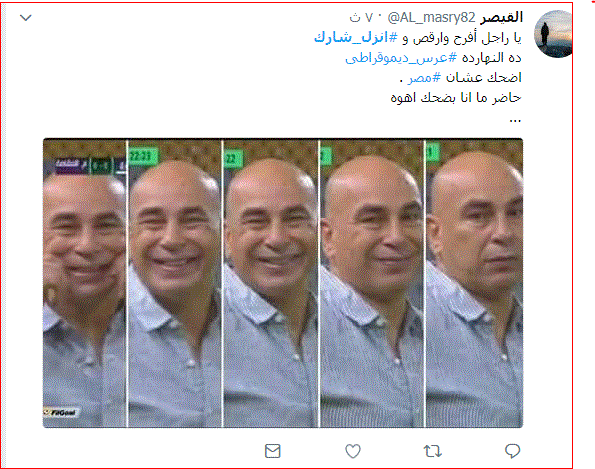Visit the @AL_masry82 handle

pos(431,17)
